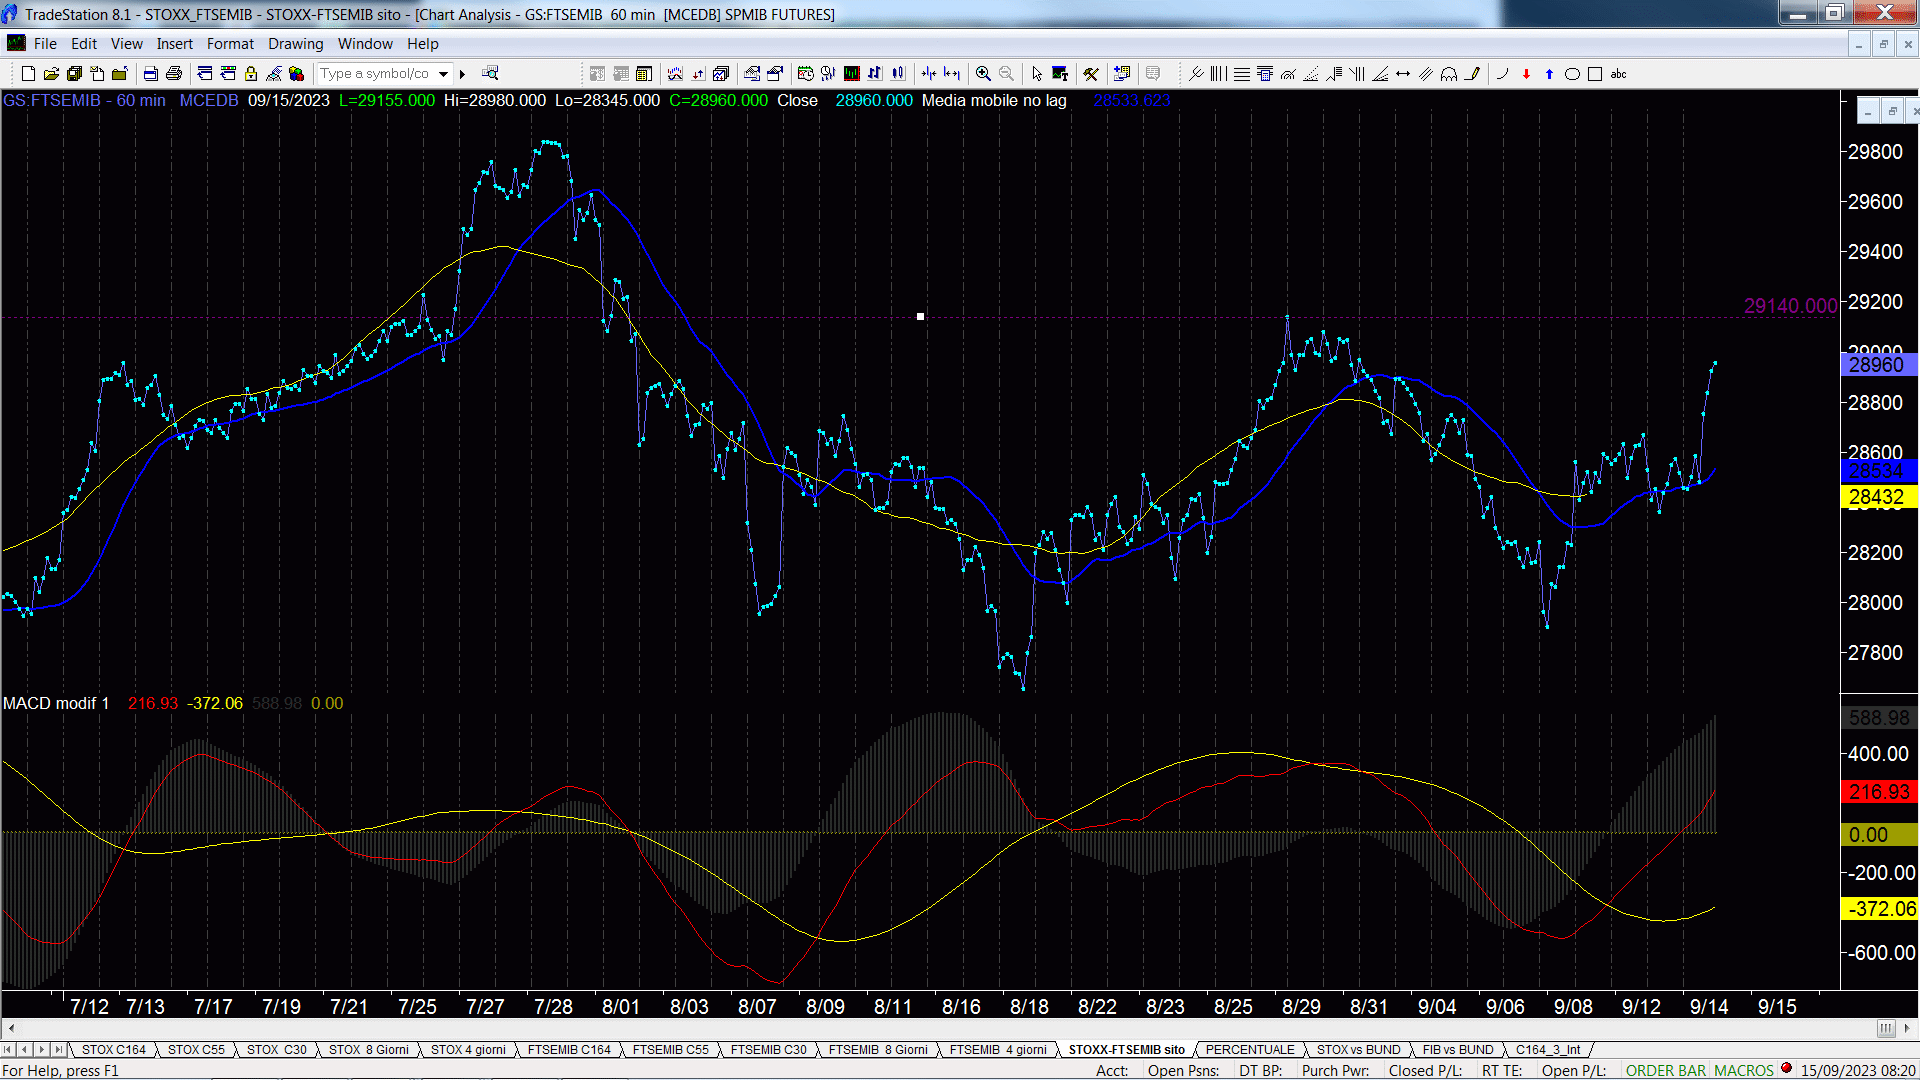Click the symbol go arrow button
This screenshot has width=1920, height=1080.
click(462, 74)
